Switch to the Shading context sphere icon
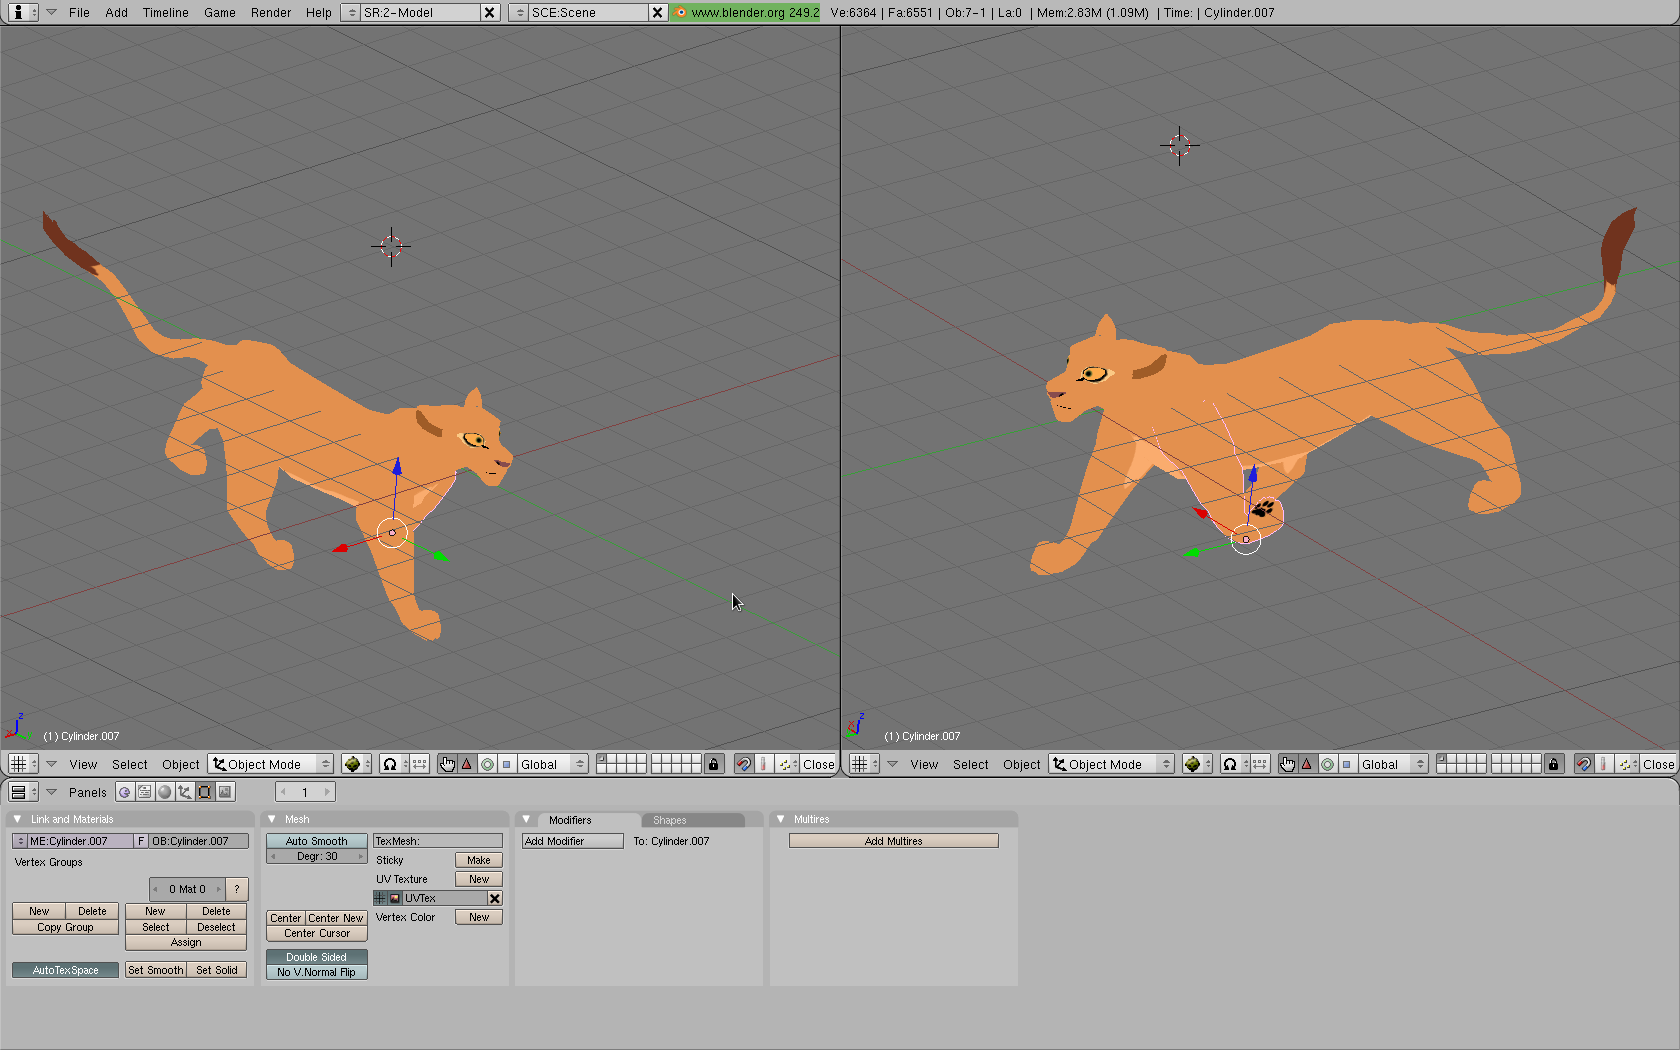Image resolution: width=1680 pixels, height=1050 pixels. [165, 792]
